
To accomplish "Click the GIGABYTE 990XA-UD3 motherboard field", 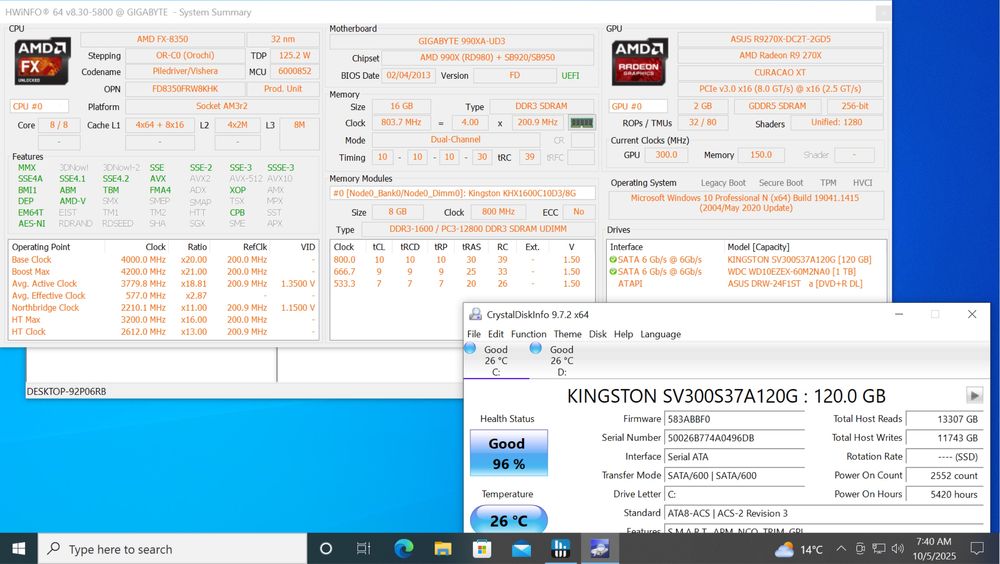I will (462, 41).
